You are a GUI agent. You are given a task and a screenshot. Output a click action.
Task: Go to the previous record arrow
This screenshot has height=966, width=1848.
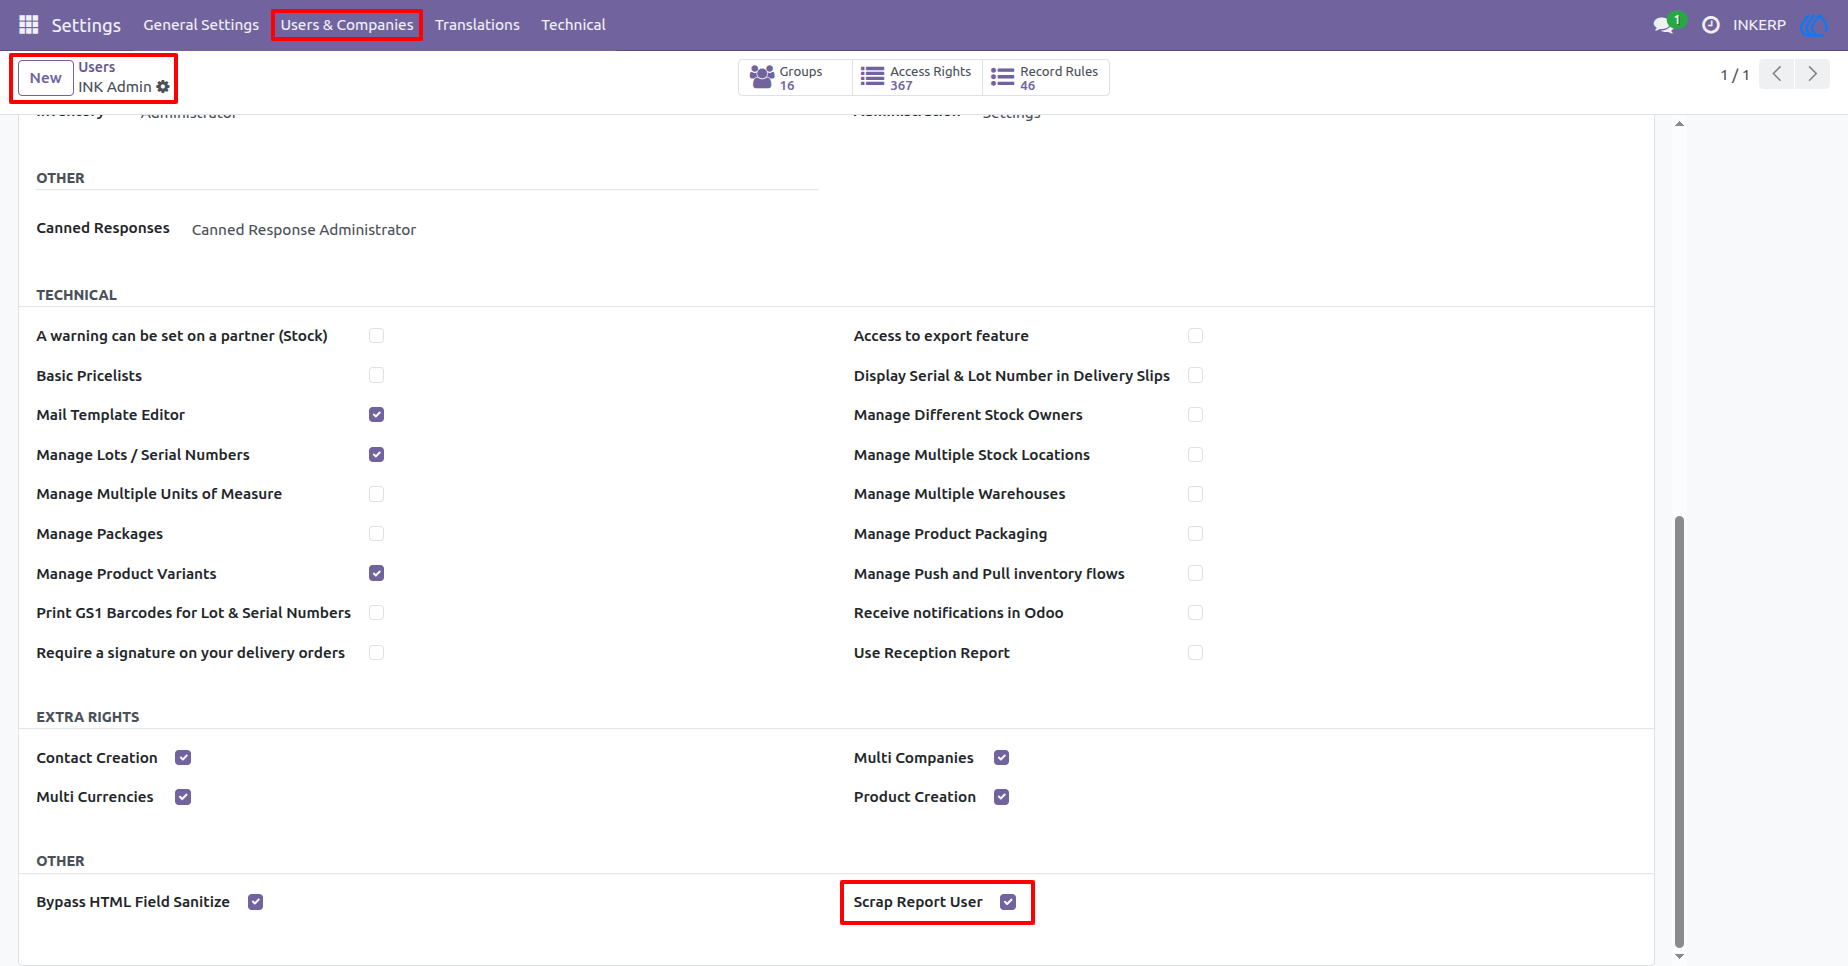(1777, 74)
